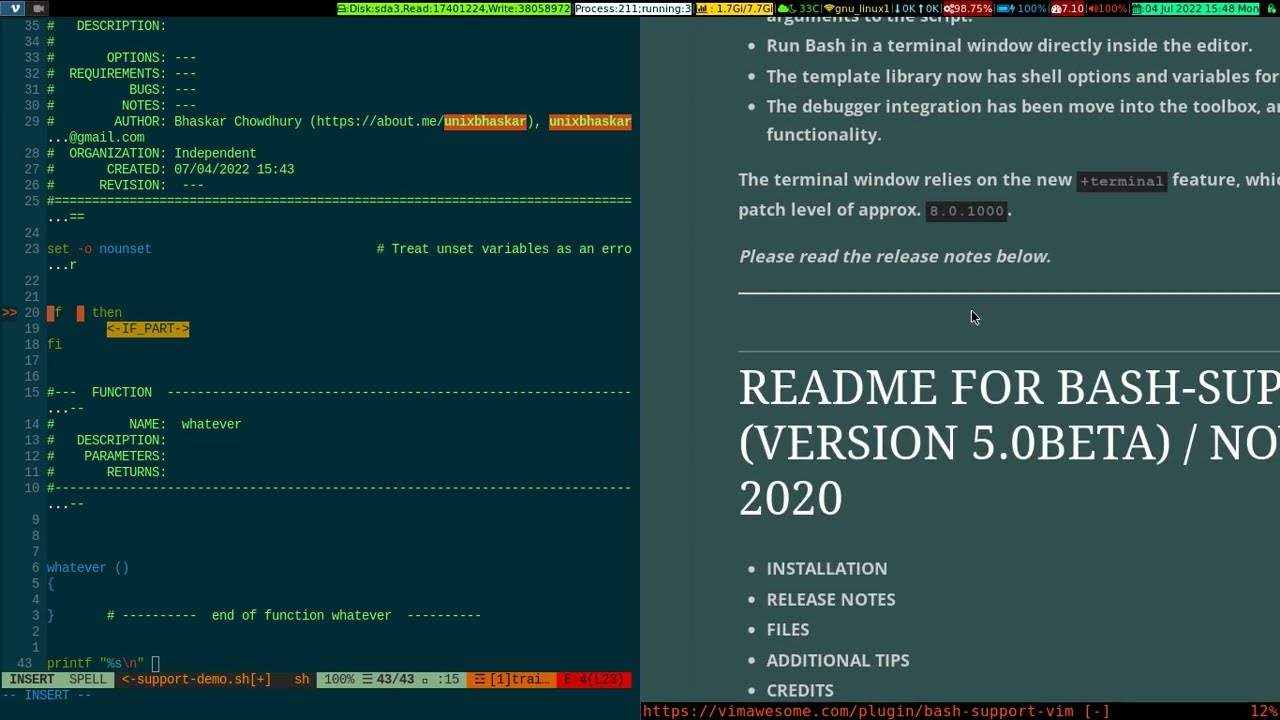Screen dimensions: 1280x720
Task: Click the trailing whitespace warning segment
Action: (512, 679)
